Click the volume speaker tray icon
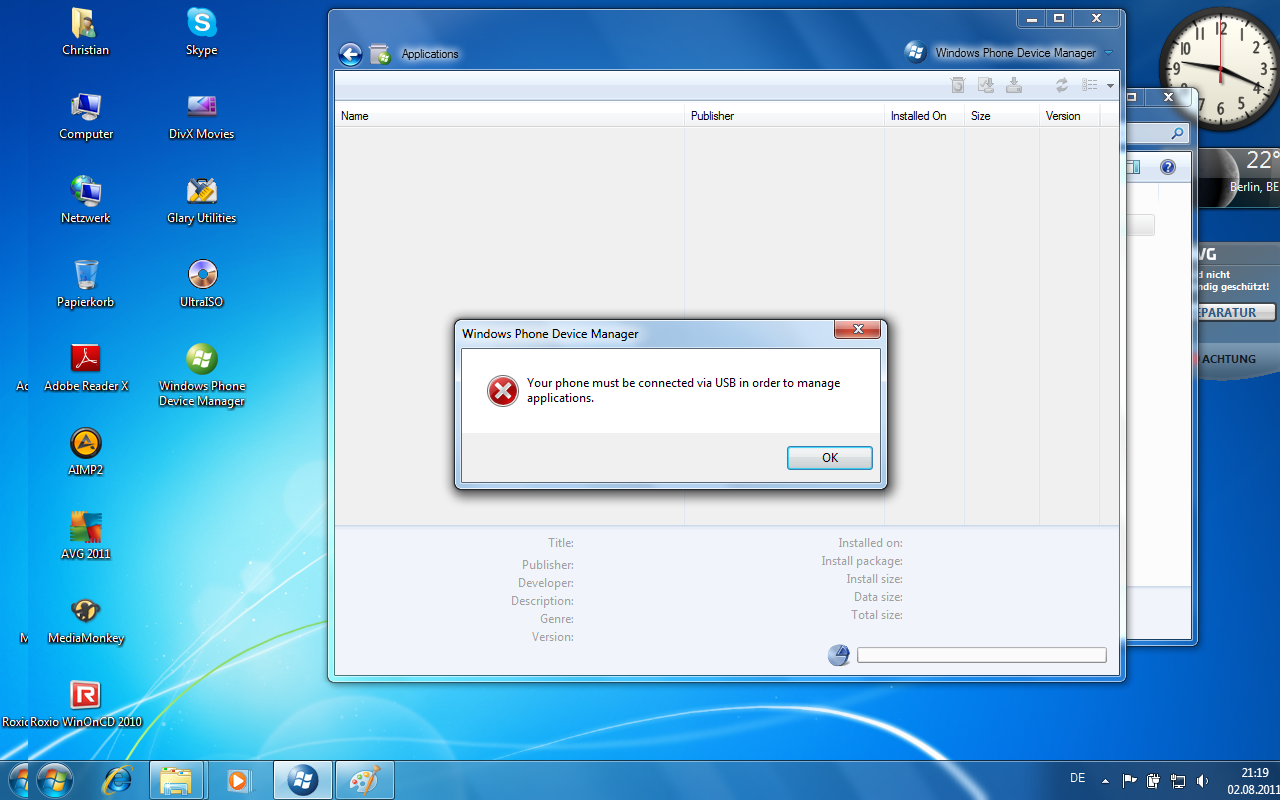Viewport: 1280px width, 800px height. point(1202,780)
